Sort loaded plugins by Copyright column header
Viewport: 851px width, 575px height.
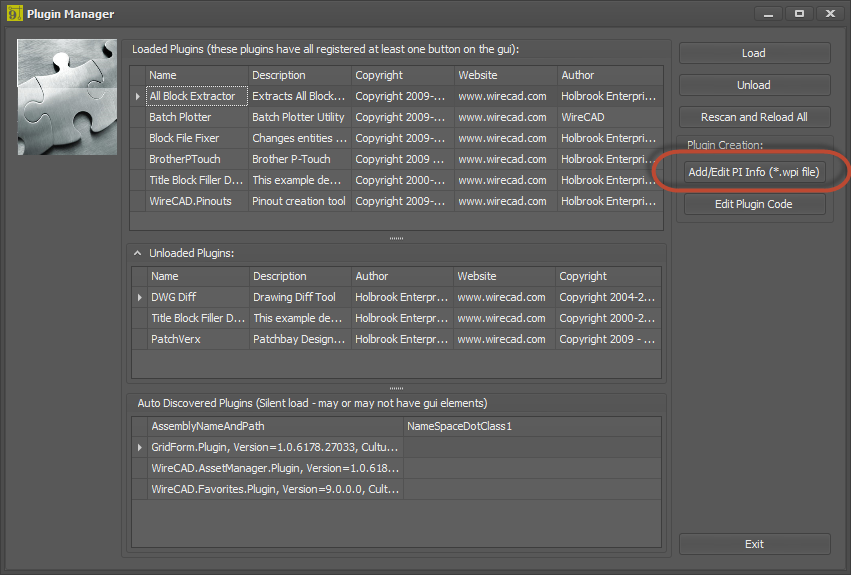click(403, 75)
